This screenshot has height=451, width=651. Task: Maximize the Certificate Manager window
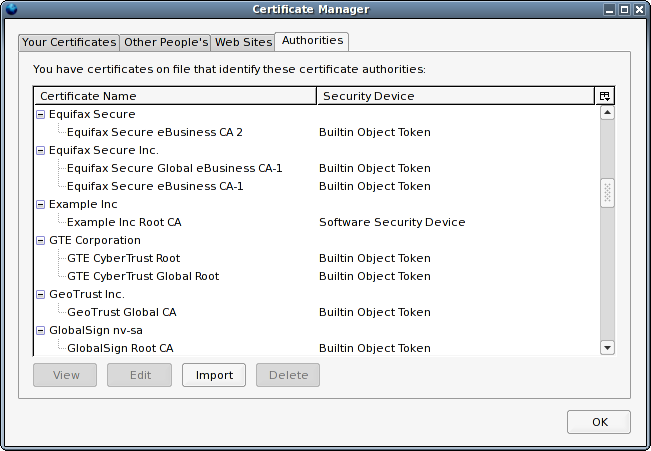[x=624, y=9]
